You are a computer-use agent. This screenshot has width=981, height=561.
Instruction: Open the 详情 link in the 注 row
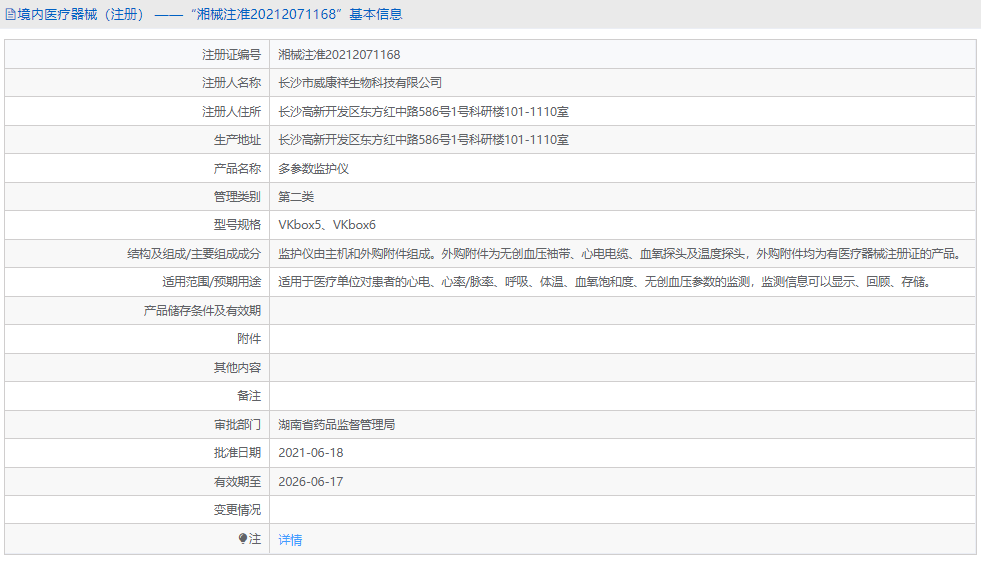pyautogui.click(x=290, y=540)
